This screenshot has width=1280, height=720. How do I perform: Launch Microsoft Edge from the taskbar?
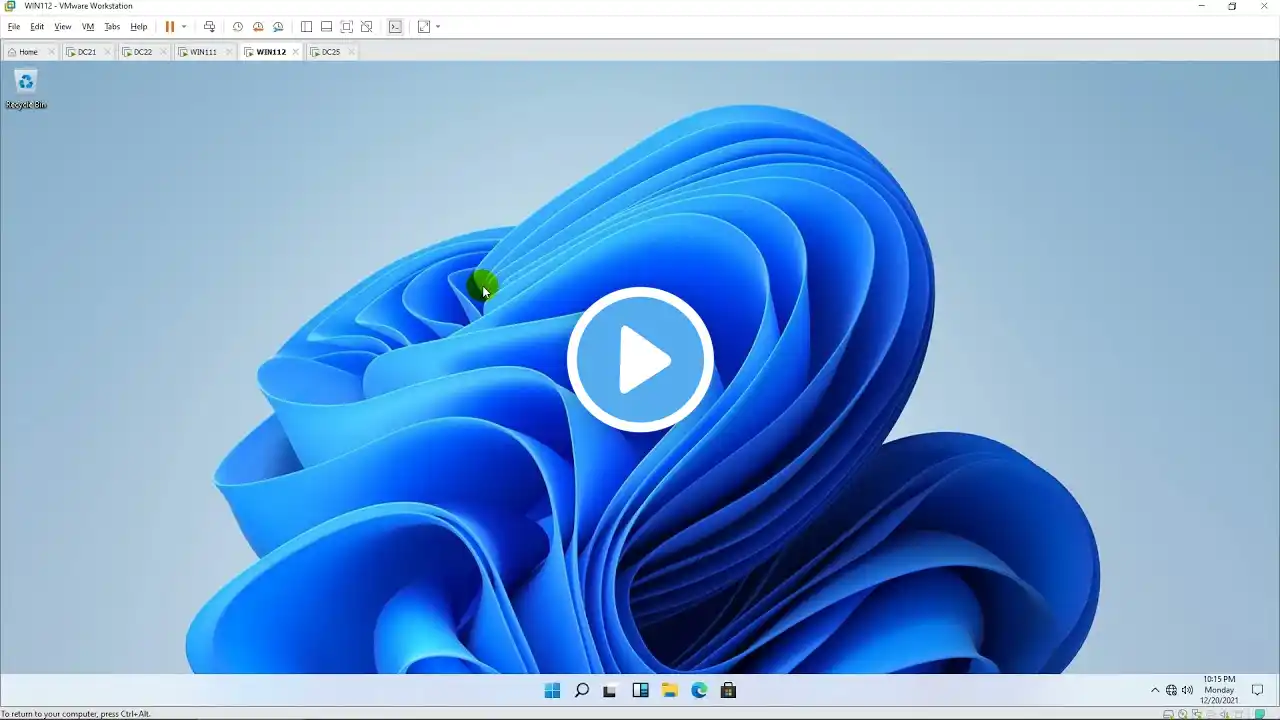coord(699,690)
